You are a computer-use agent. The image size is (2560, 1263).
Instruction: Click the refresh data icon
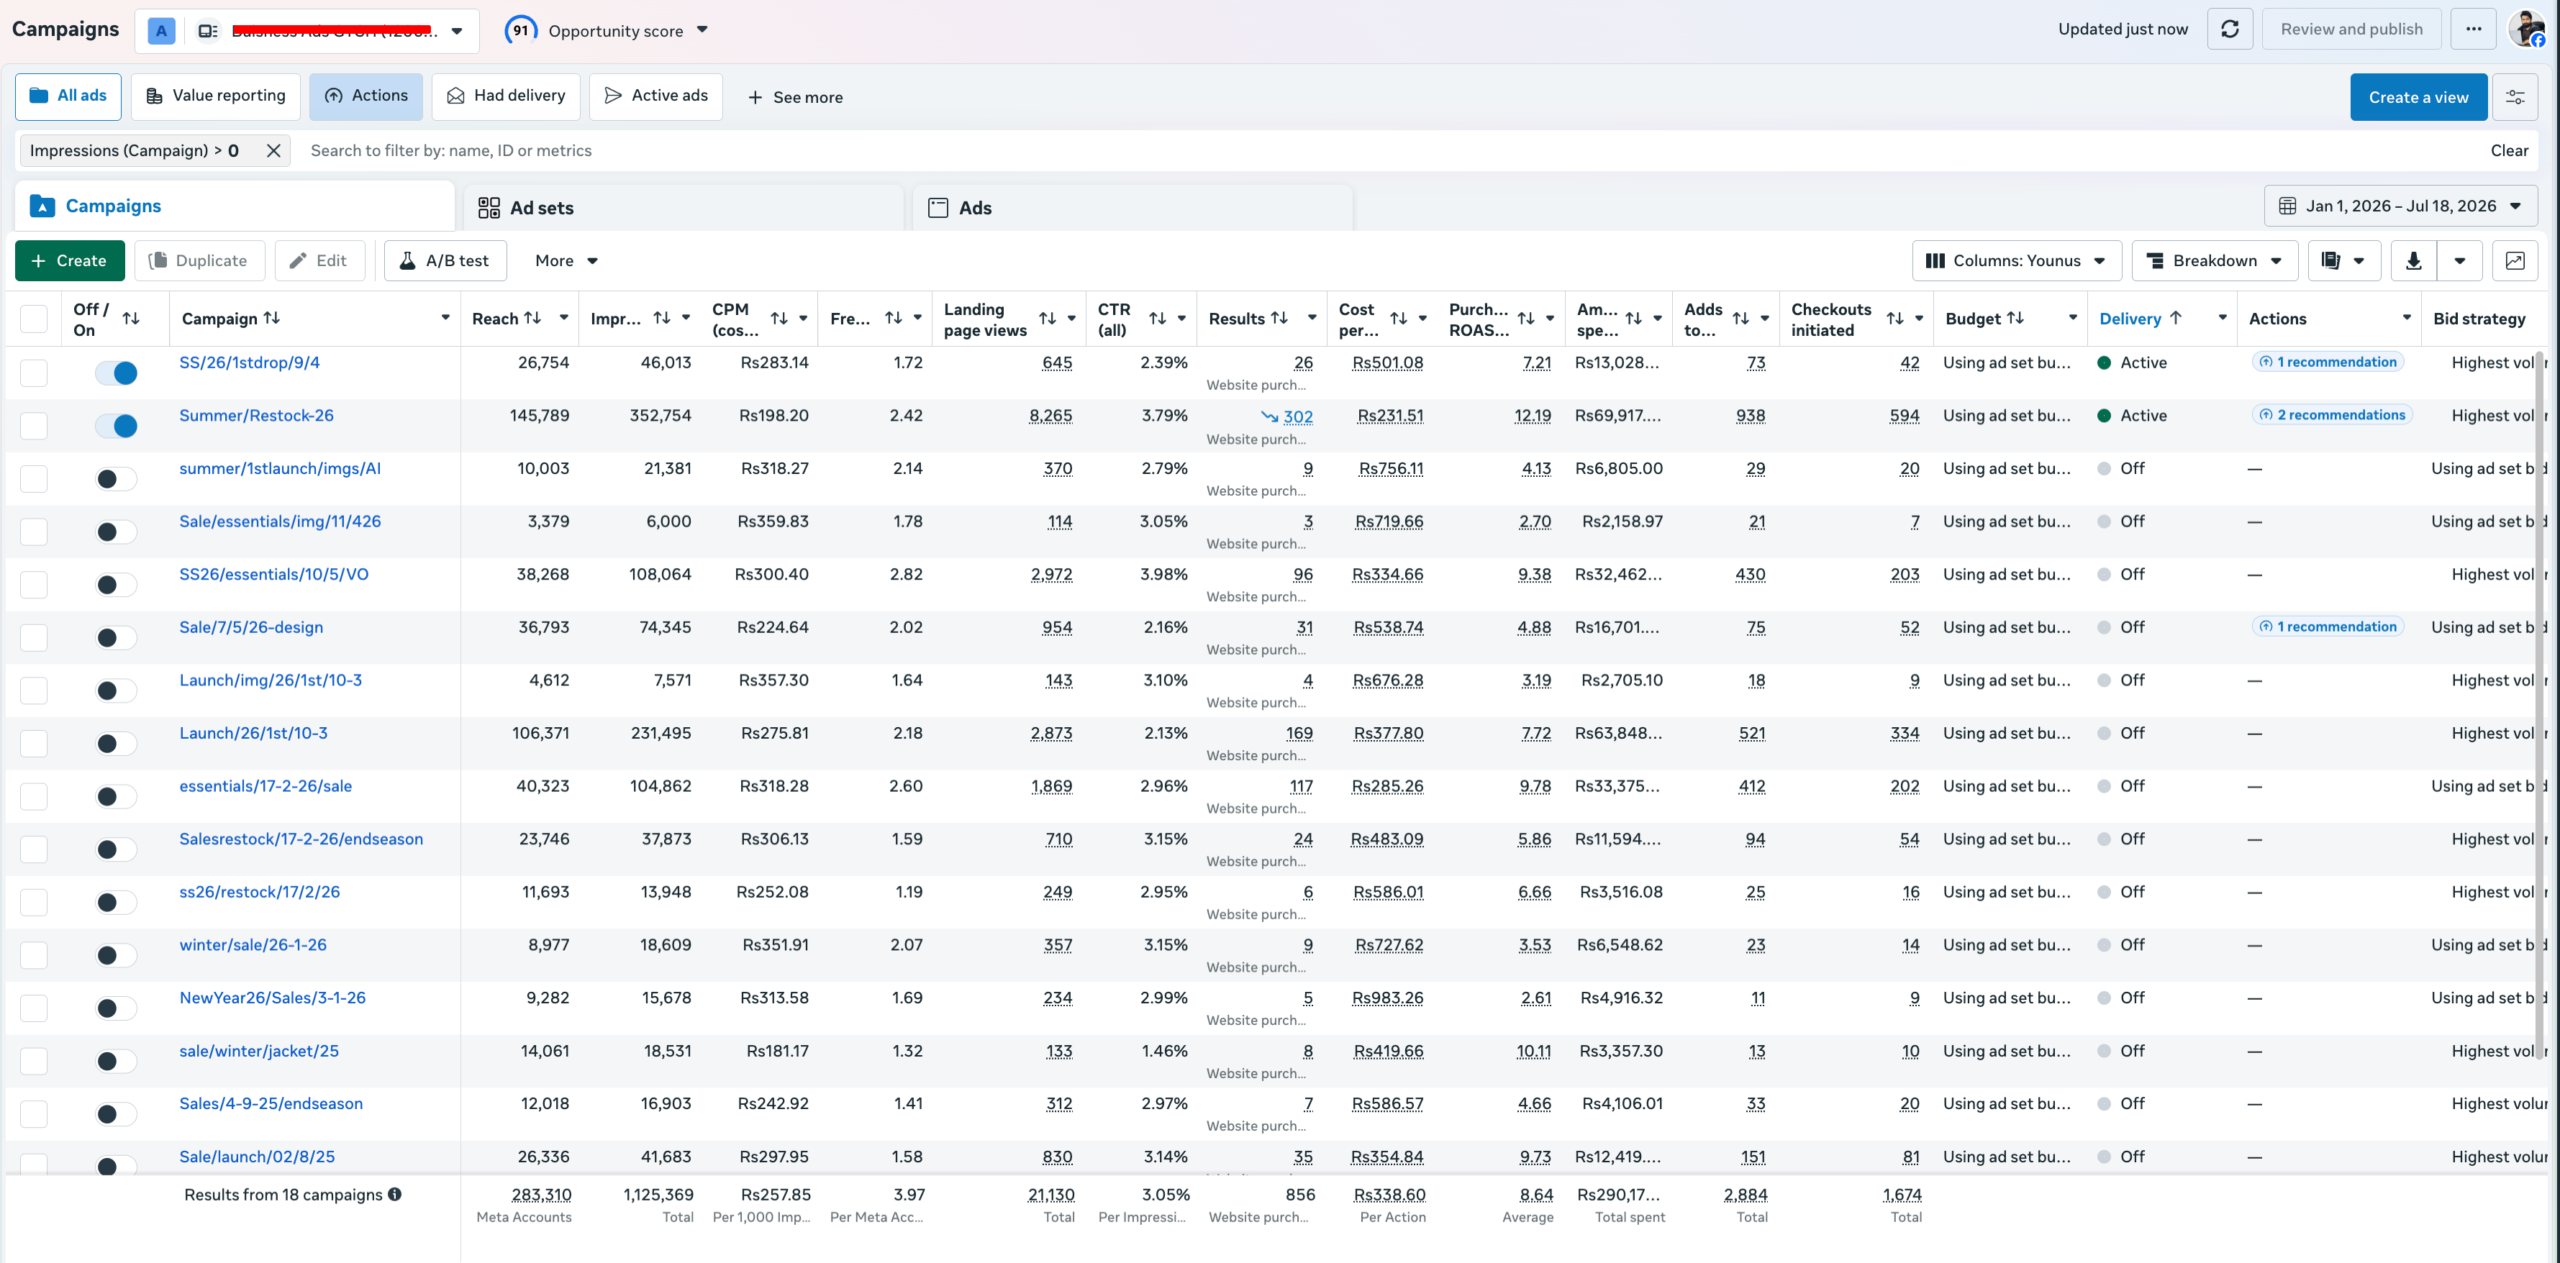2229,29
